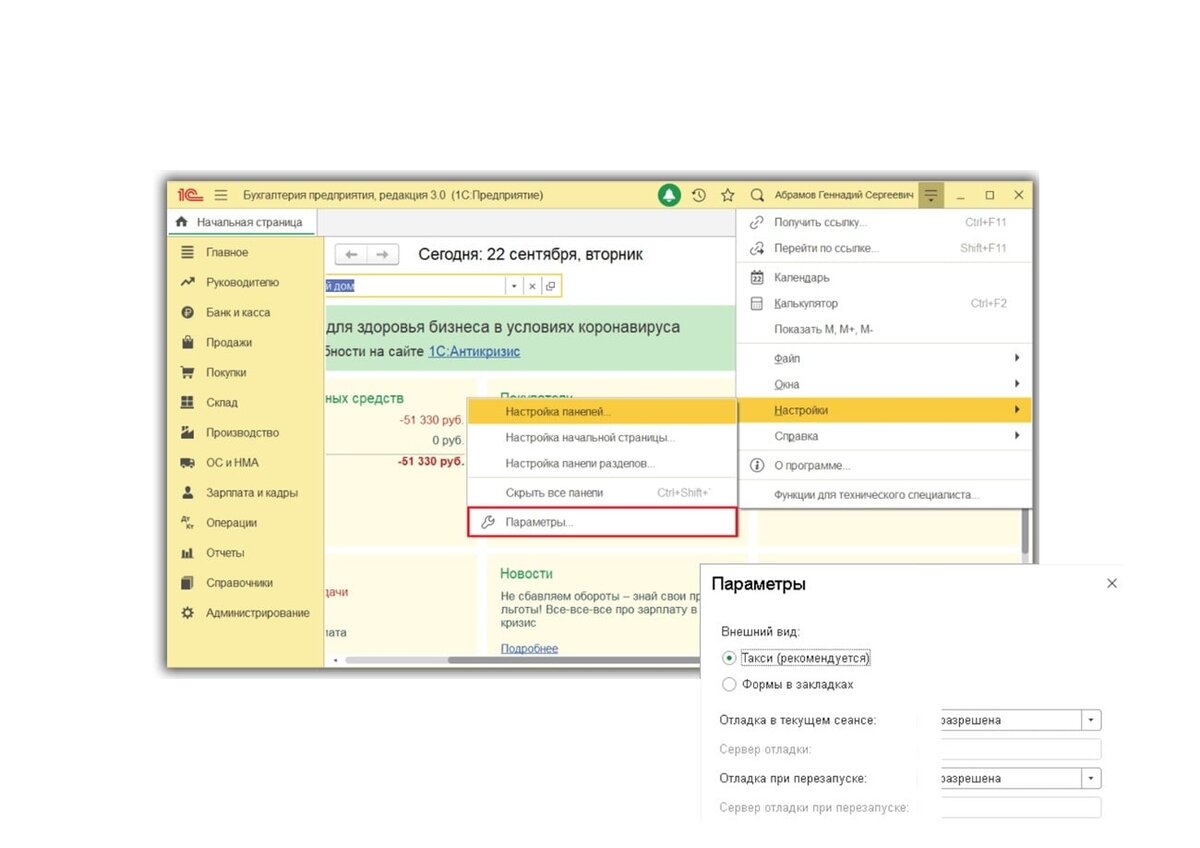This screenshot has height=848, width=1200.
Task: Click the Главное section icon
Action: click(x=187, y=253)
